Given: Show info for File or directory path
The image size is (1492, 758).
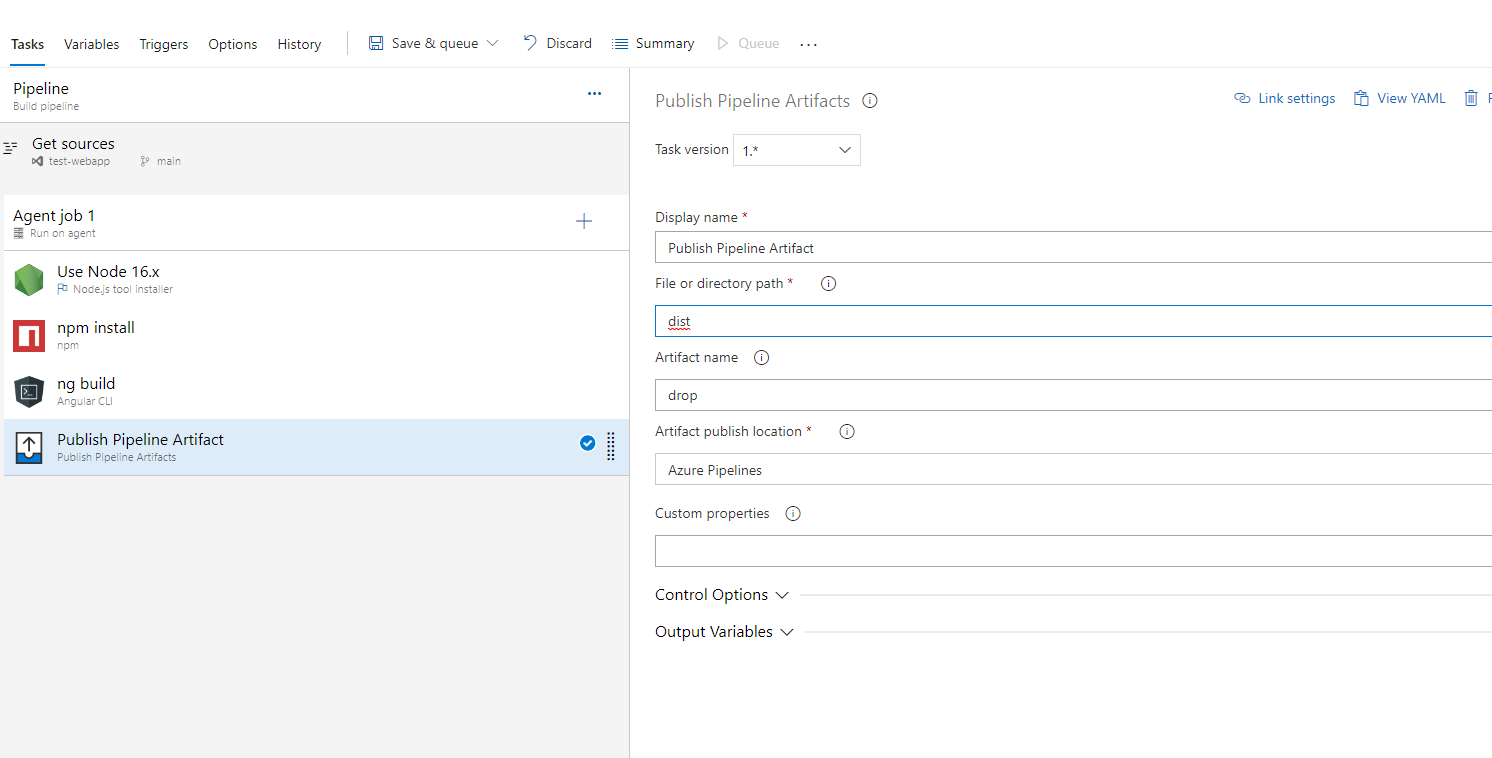Looking at the screenshot, I should [828, 283].
